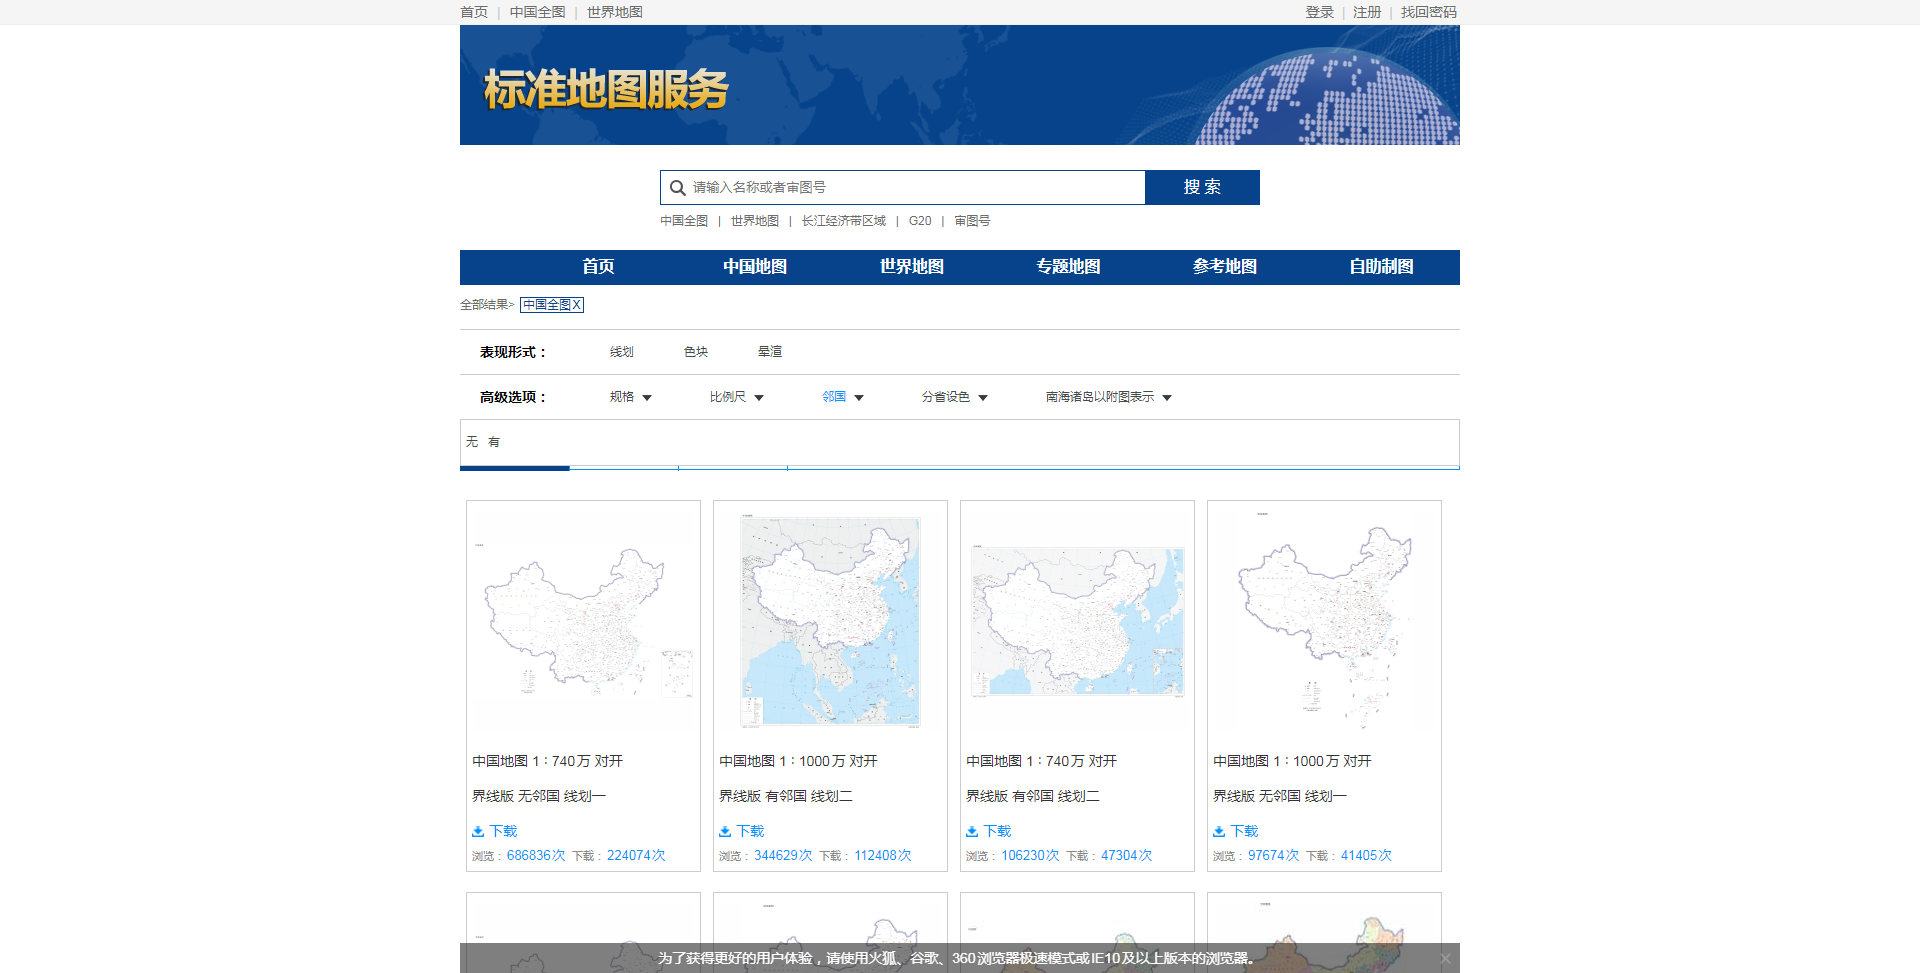
Task: Remove the 中国全图 filter tag via X
Action: tap(578, 305)
